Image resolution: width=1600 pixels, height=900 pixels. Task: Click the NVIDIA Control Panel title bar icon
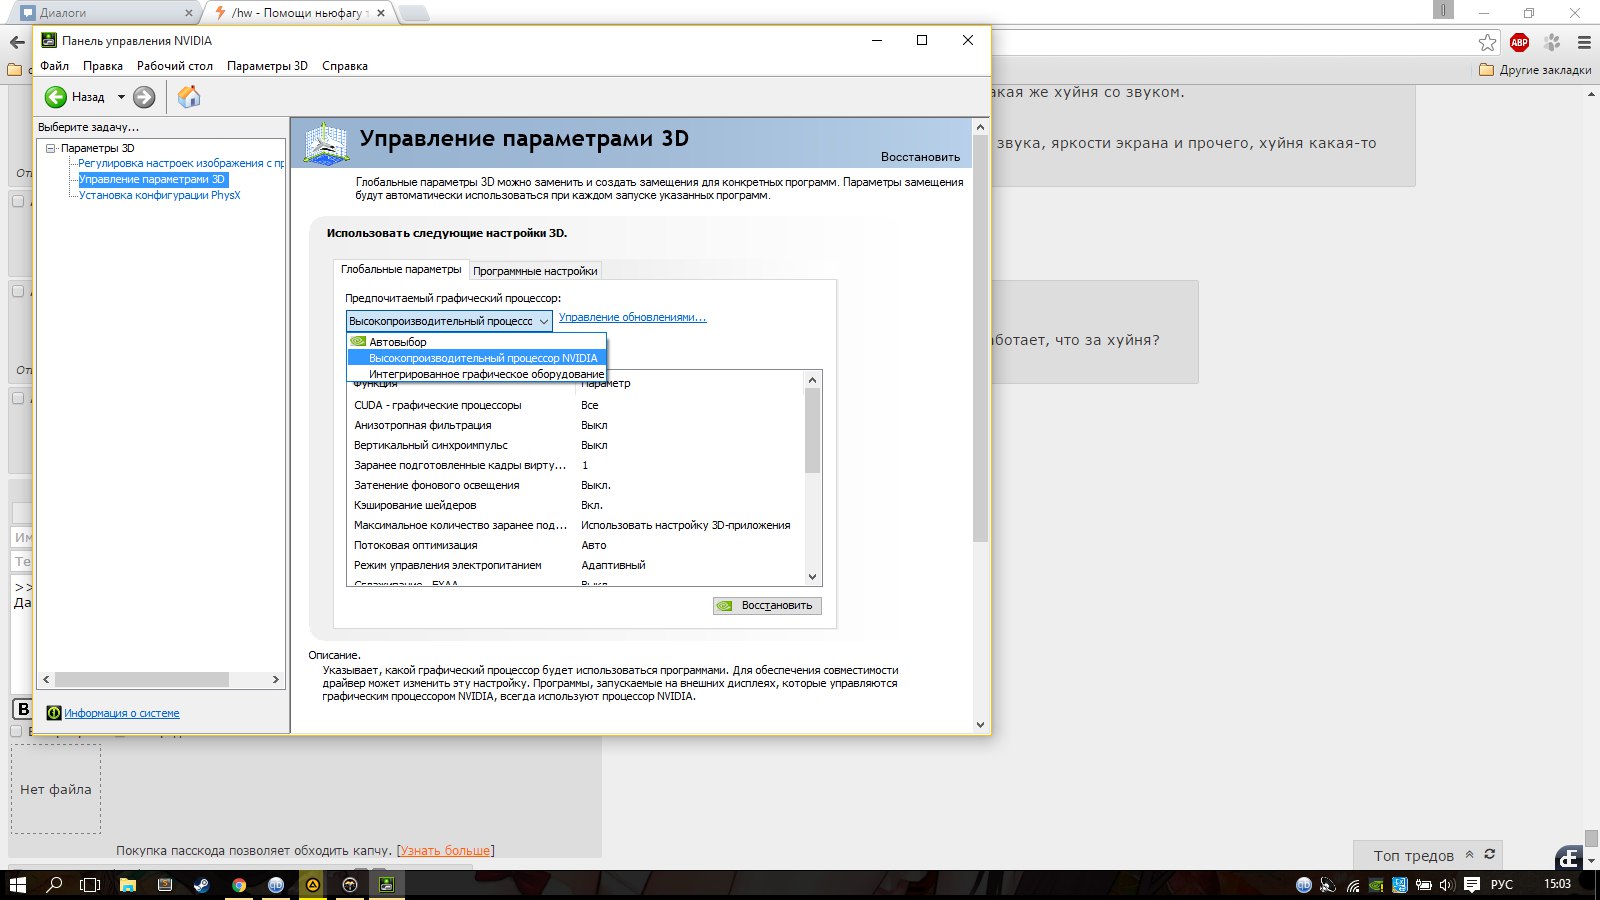pos(49,40)
